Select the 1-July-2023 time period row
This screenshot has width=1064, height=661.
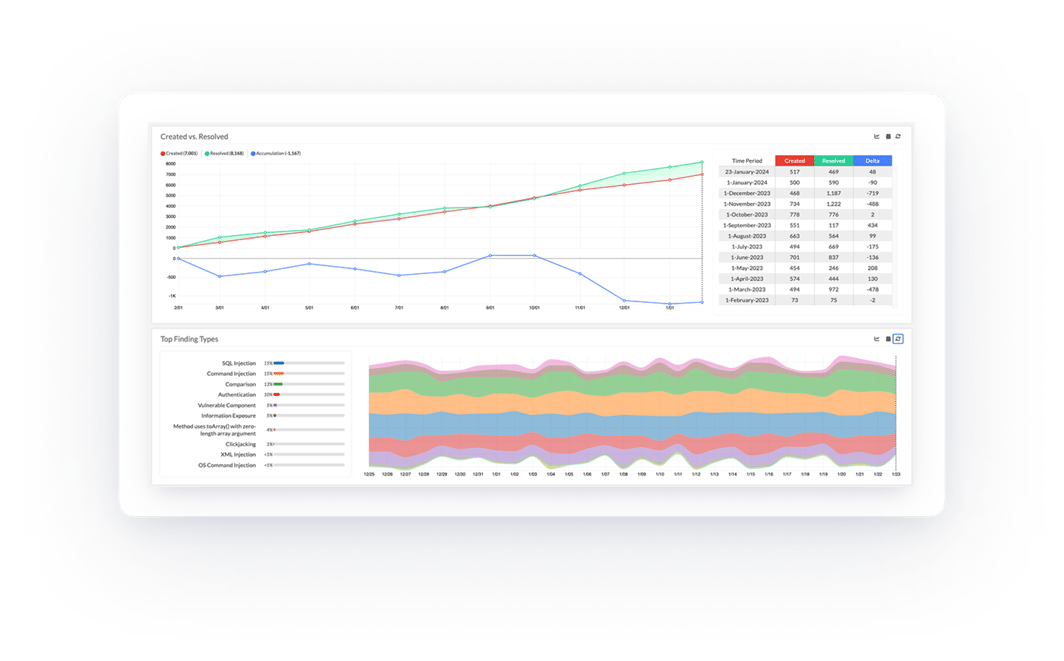point(805,247)
